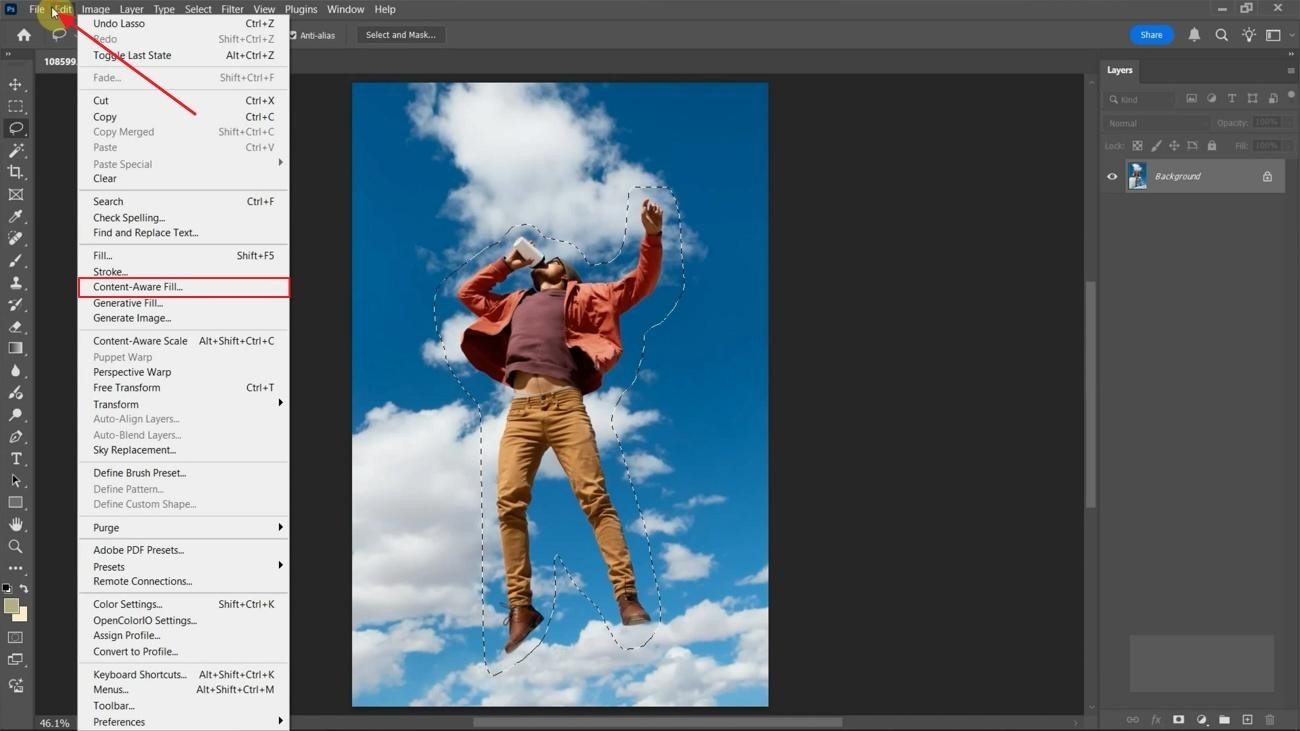Open the Kind filter dropdown

[1140, 99]
